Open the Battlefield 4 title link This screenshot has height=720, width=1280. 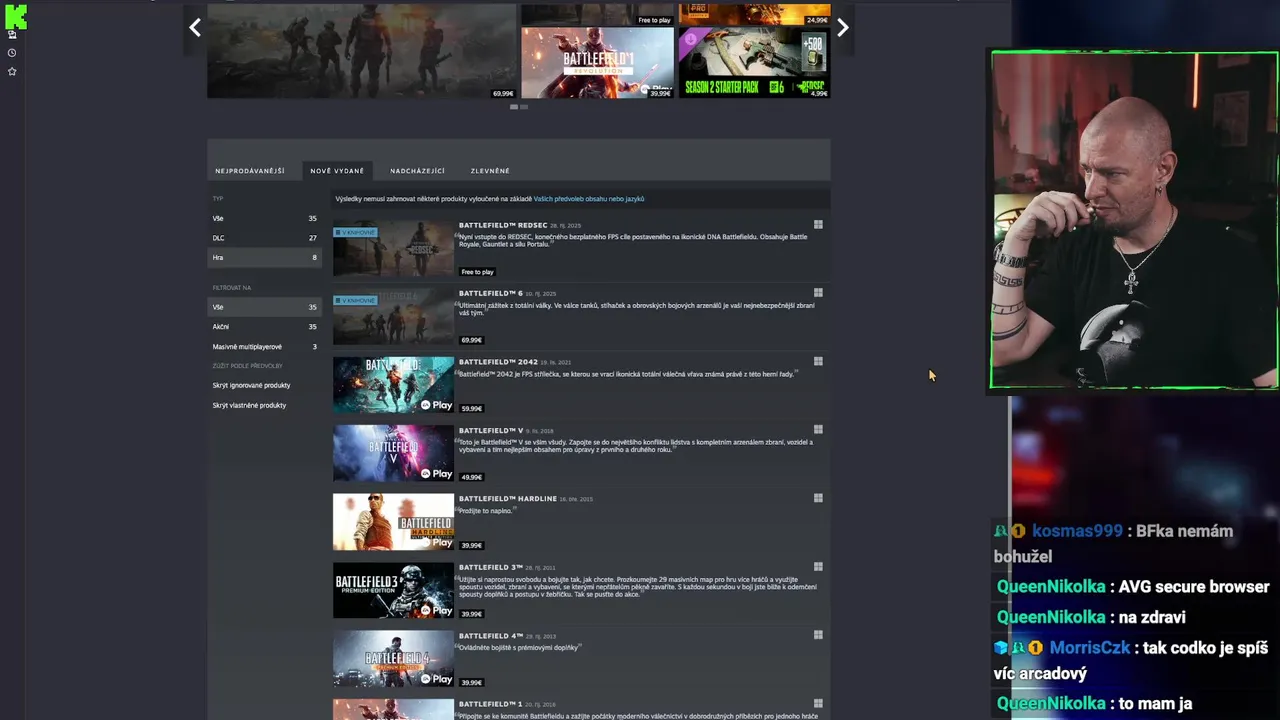pos(491,635)
